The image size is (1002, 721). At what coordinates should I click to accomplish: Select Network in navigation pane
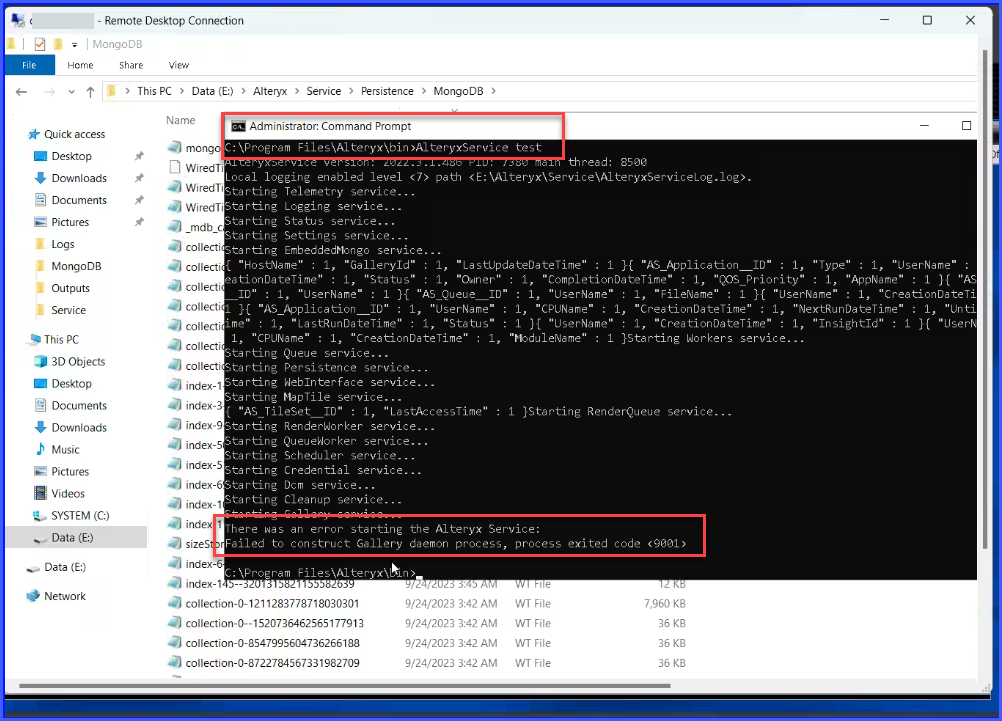point(65,596)
